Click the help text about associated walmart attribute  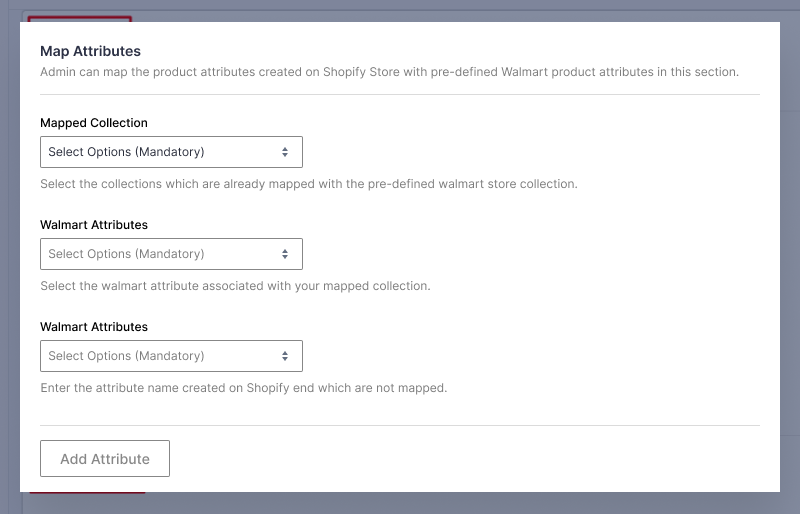(235, 286)
